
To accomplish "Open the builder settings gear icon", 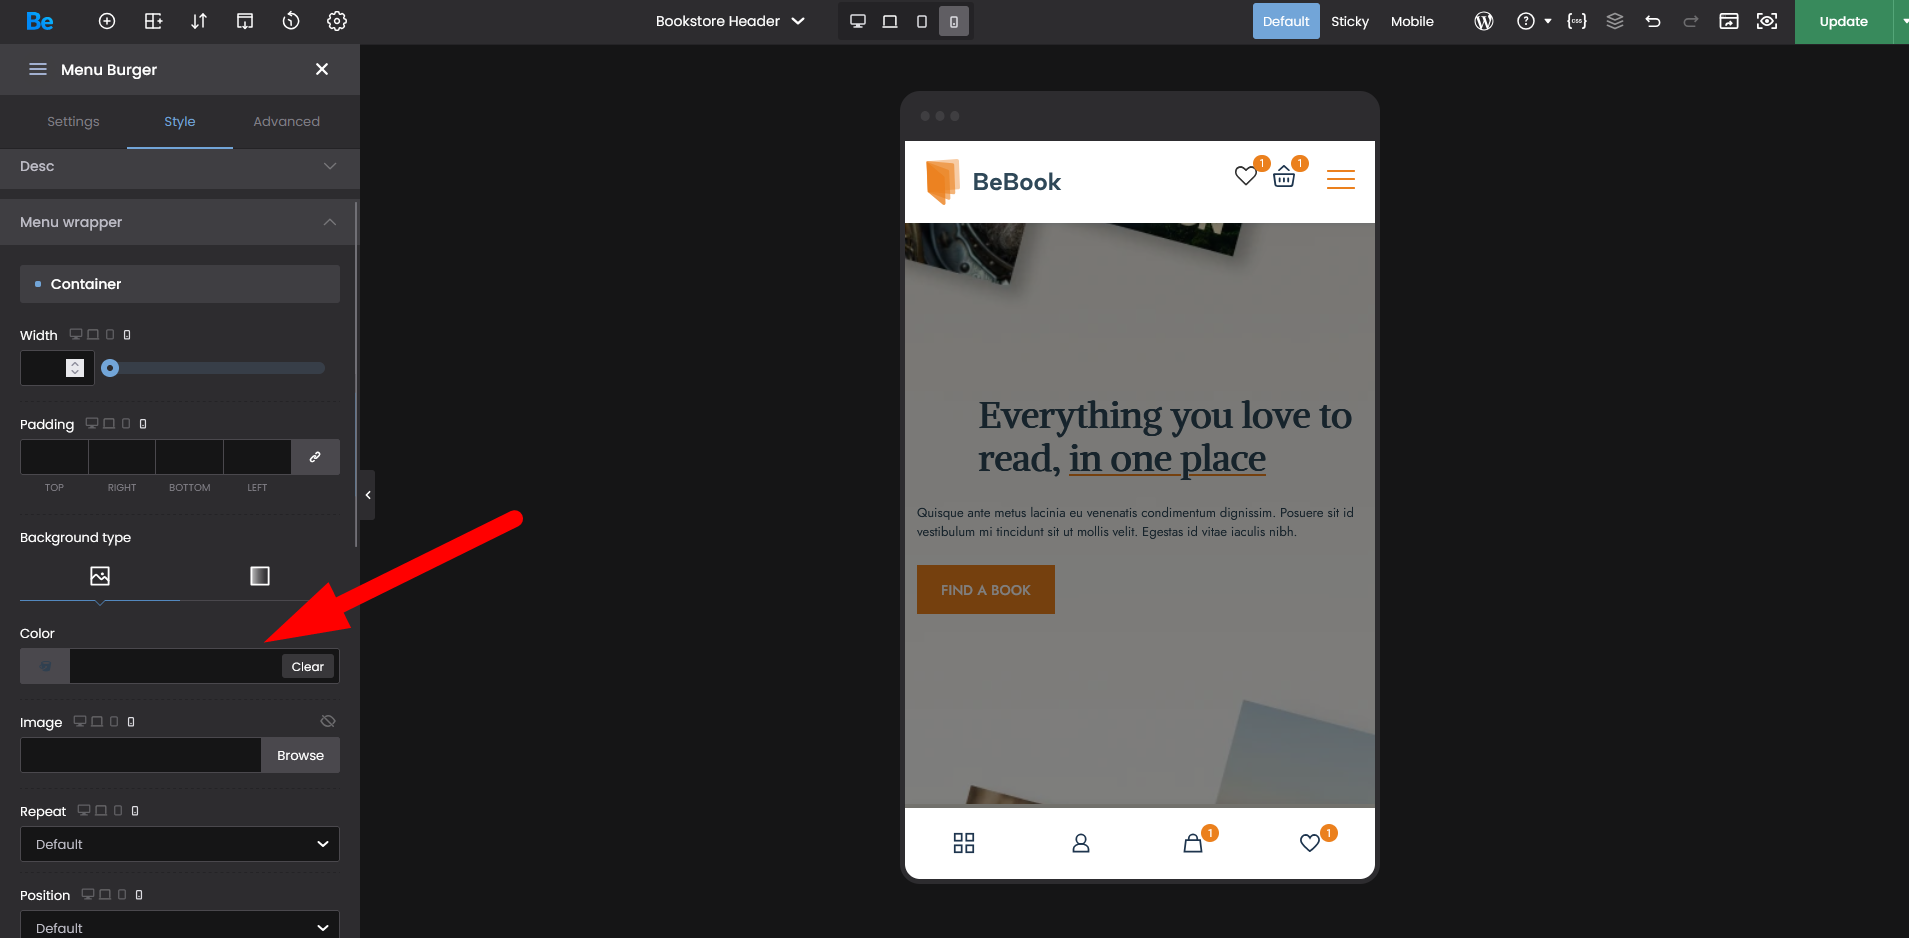I will click(337, 21).
